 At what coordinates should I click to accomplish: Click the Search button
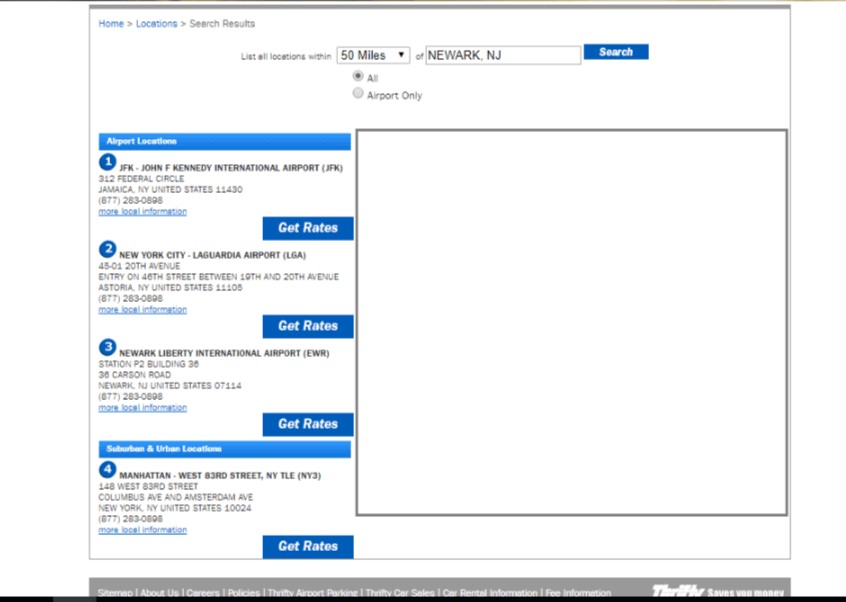(616, 52)
